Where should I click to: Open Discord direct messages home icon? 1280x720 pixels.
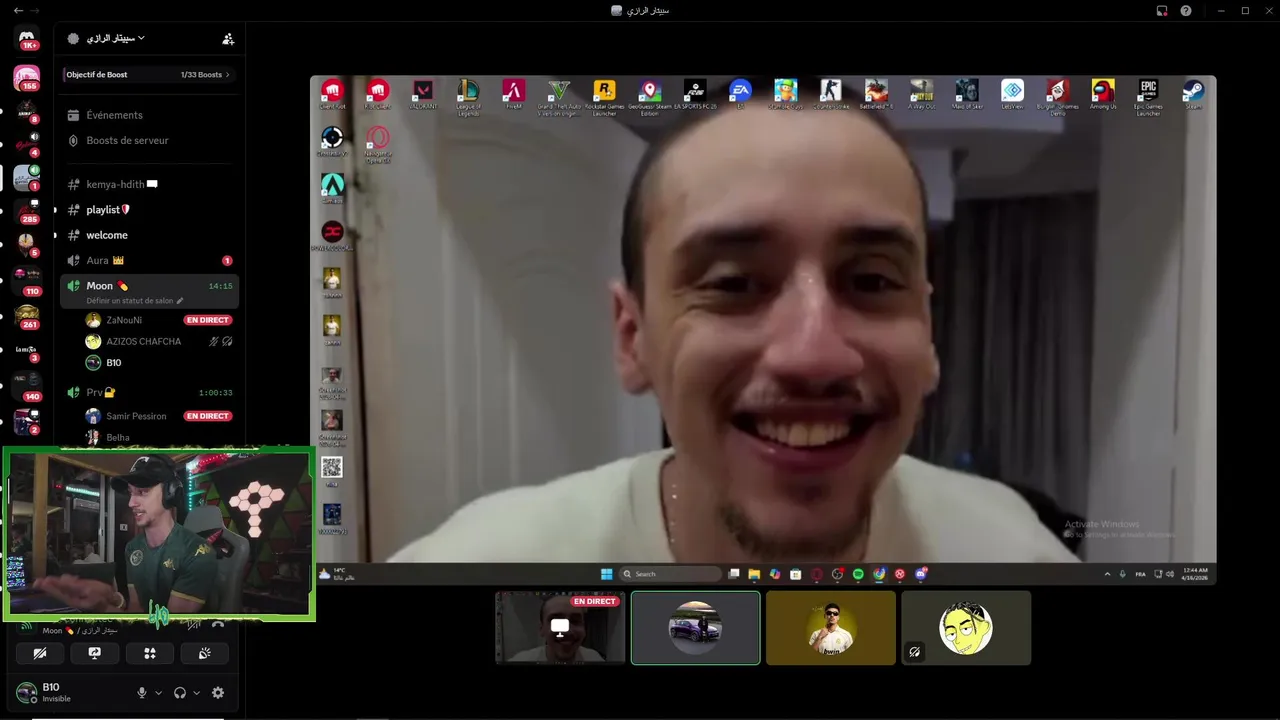(27, 39)
